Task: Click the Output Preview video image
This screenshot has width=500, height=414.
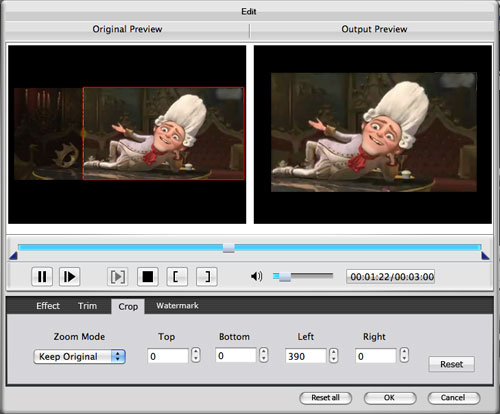Action: 374,132
